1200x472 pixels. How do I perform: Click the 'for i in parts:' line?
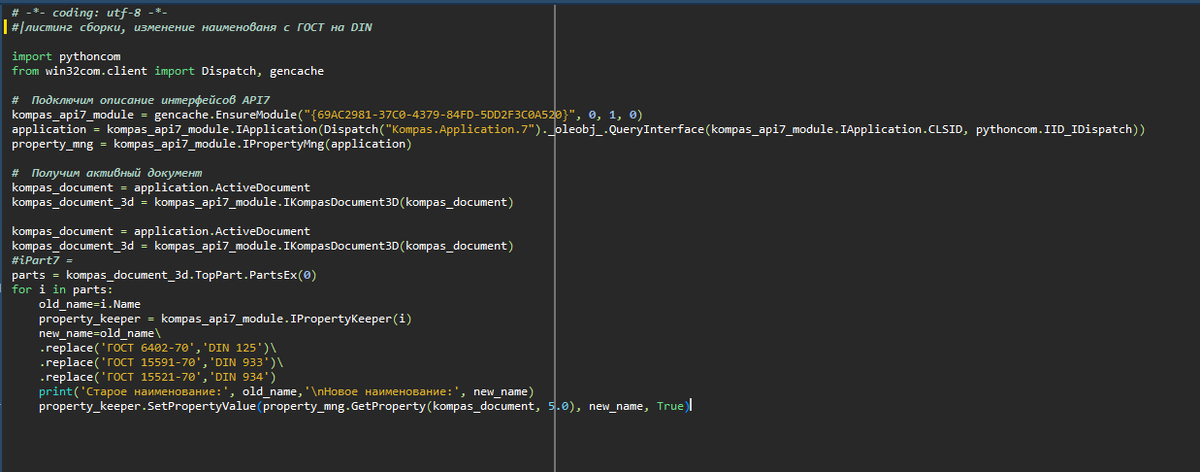[x=62, y=289]
